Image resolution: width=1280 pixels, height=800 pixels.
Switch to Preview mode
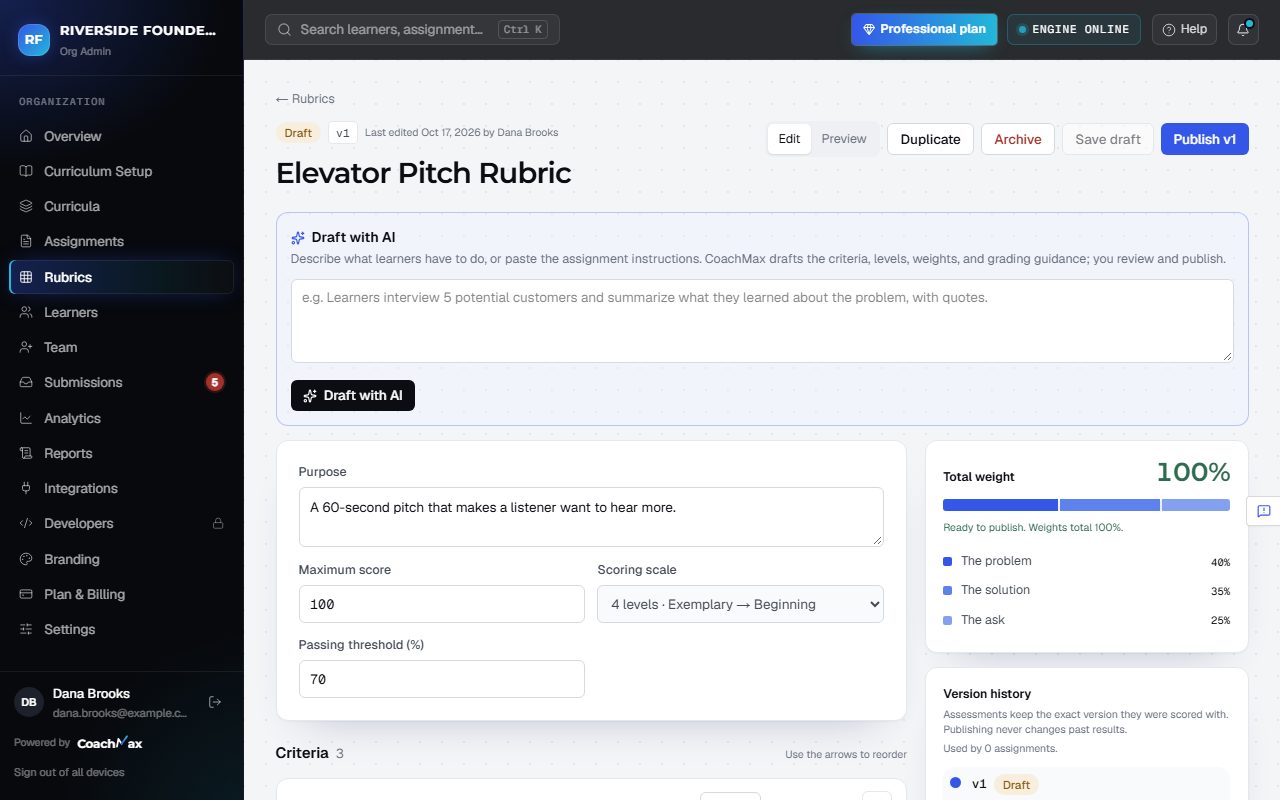[x=844, y=139]
